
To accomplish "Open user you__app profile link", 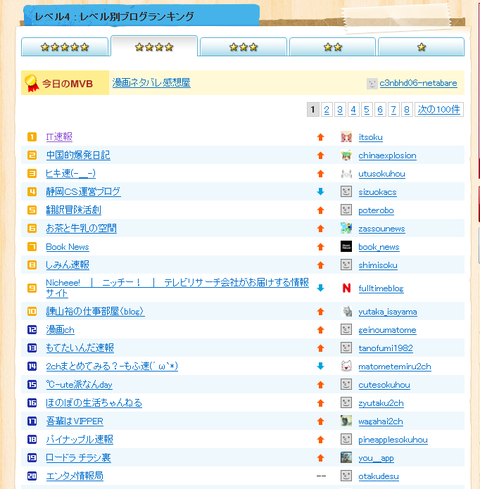I will point(376,458).
